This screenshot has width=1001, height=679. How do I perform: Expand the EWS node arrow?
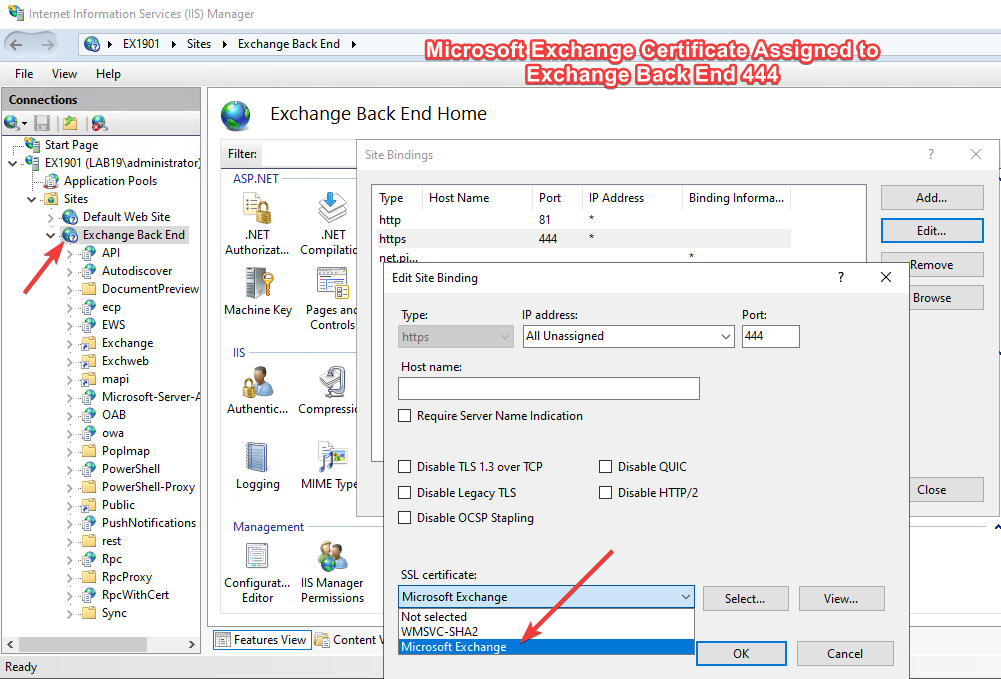point(70,325)
